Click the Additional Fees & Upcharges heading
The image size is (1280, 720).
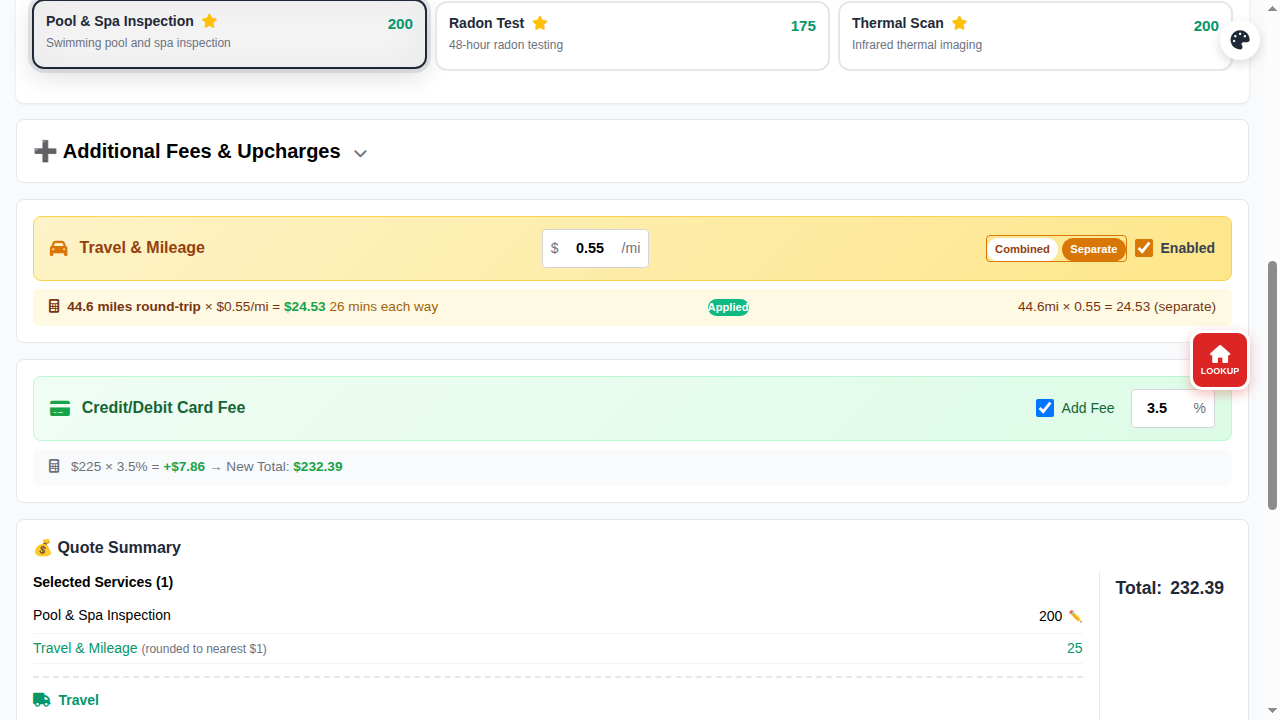coord(201,151)
